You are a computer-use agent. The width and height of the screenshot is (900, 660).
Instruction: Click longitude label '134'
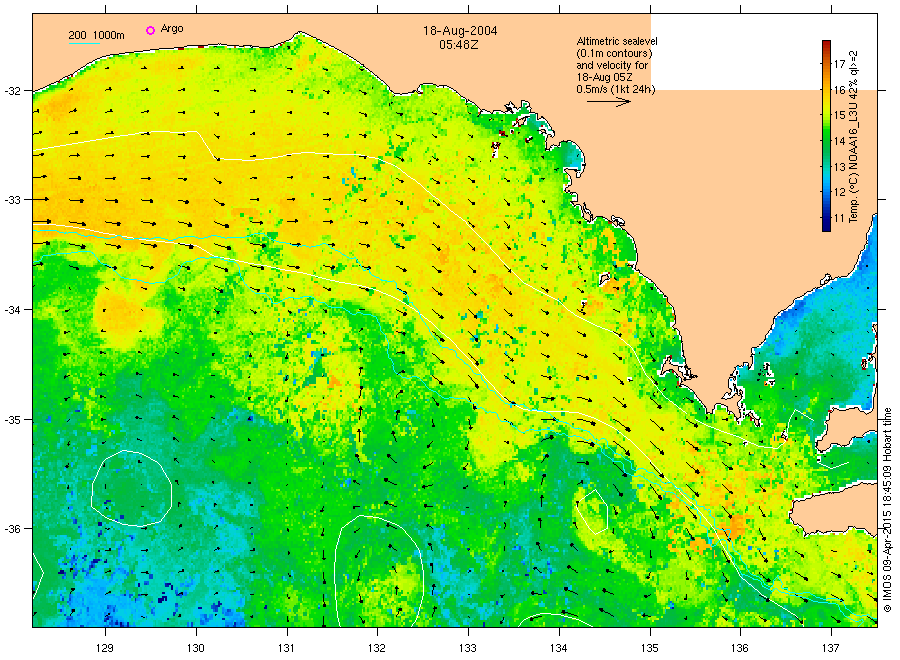pos(559,648)
